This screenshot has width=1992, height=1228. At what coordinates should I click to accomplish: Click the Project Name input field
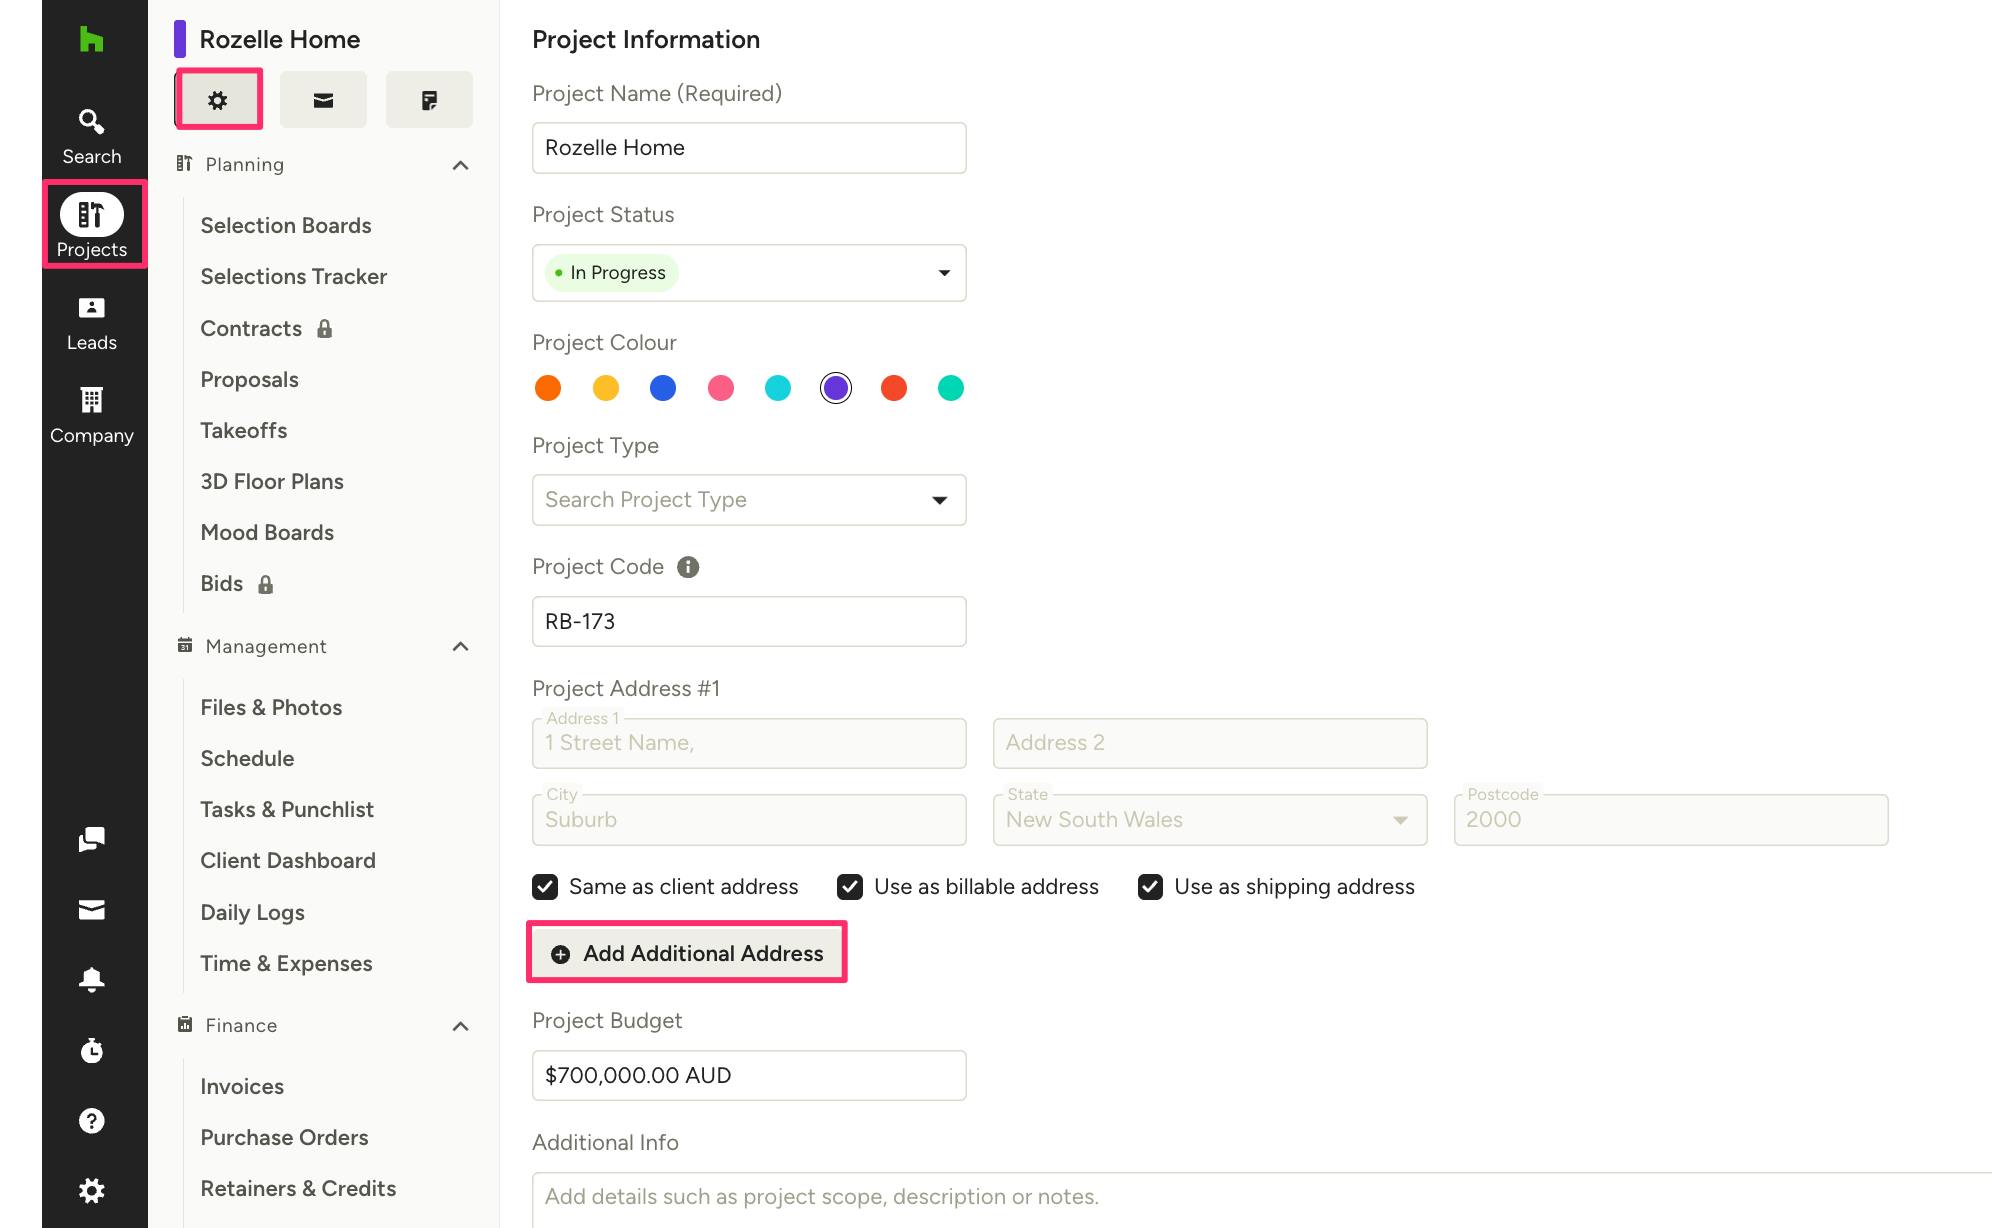749,148
